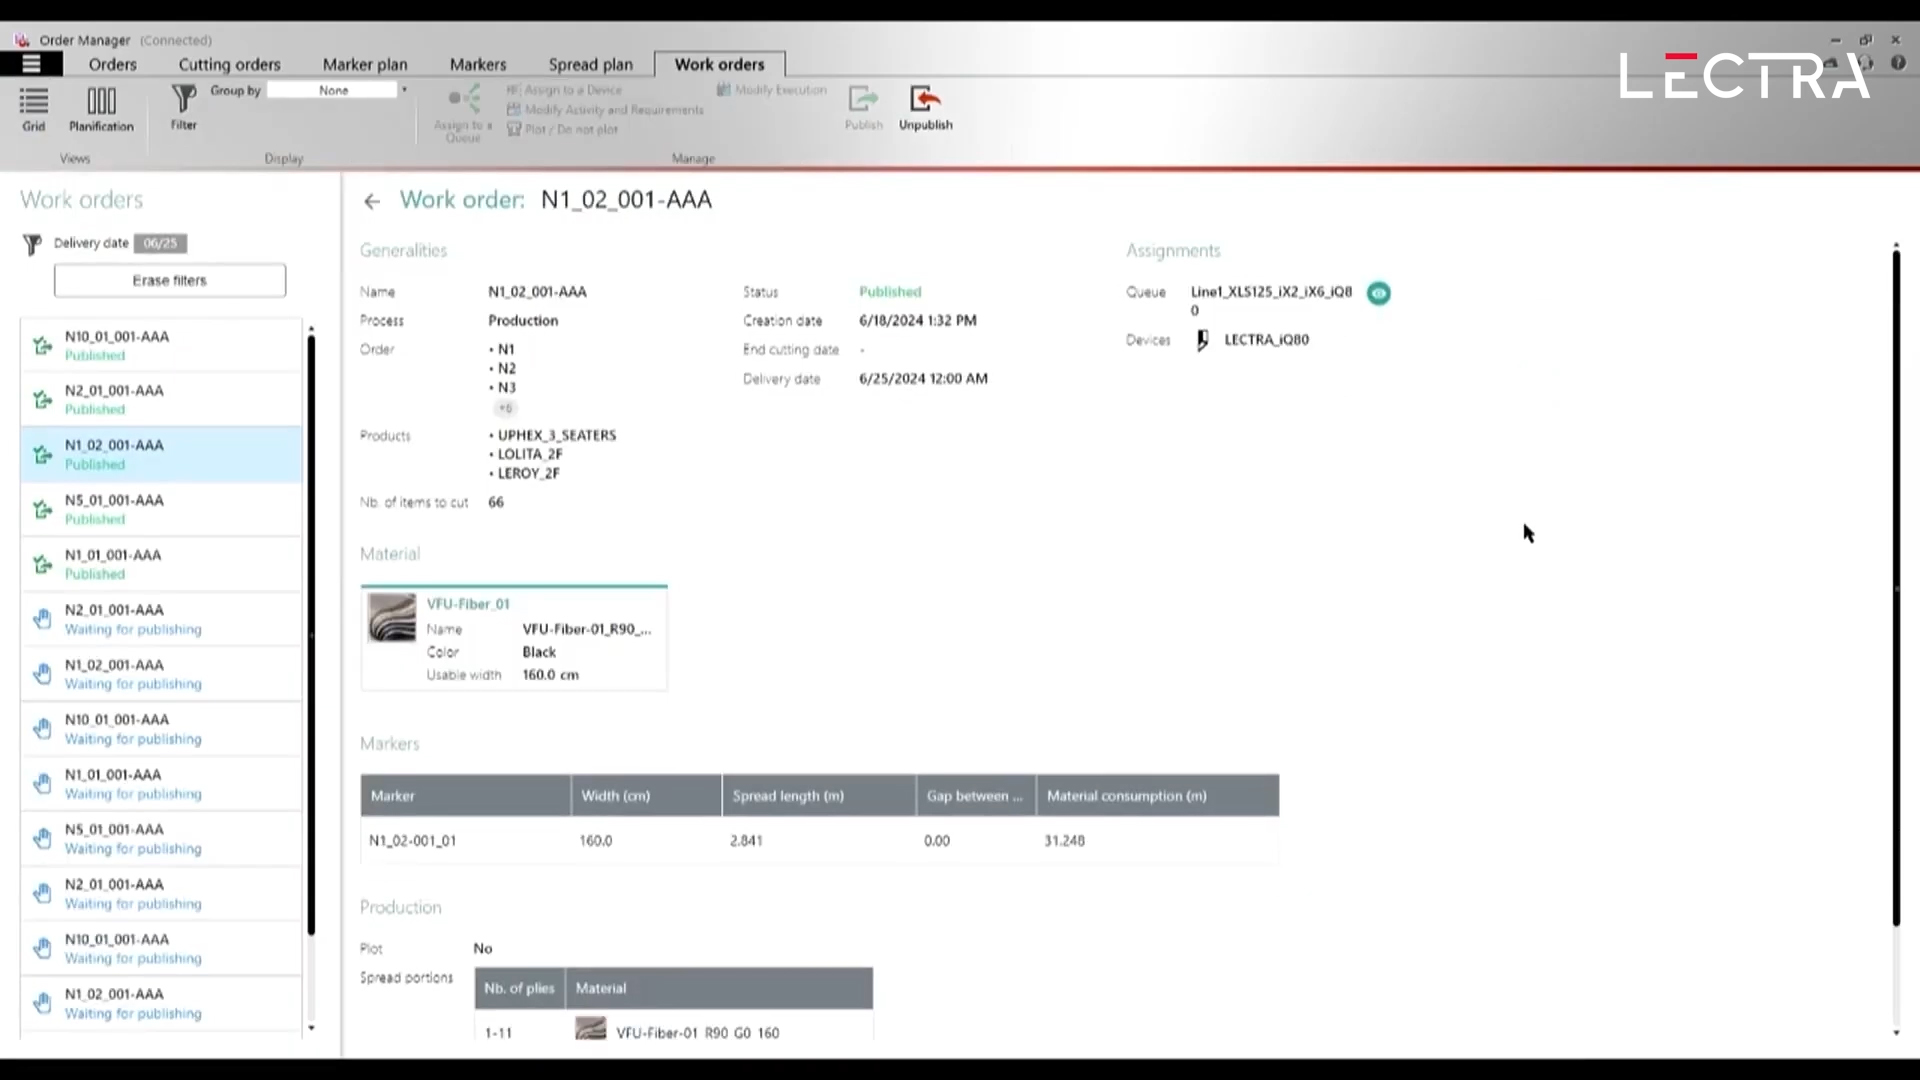This screenshot has height=1080, width=1920.
Task: Select N5_01_001-AAA published work order
Action: [160, 509]
